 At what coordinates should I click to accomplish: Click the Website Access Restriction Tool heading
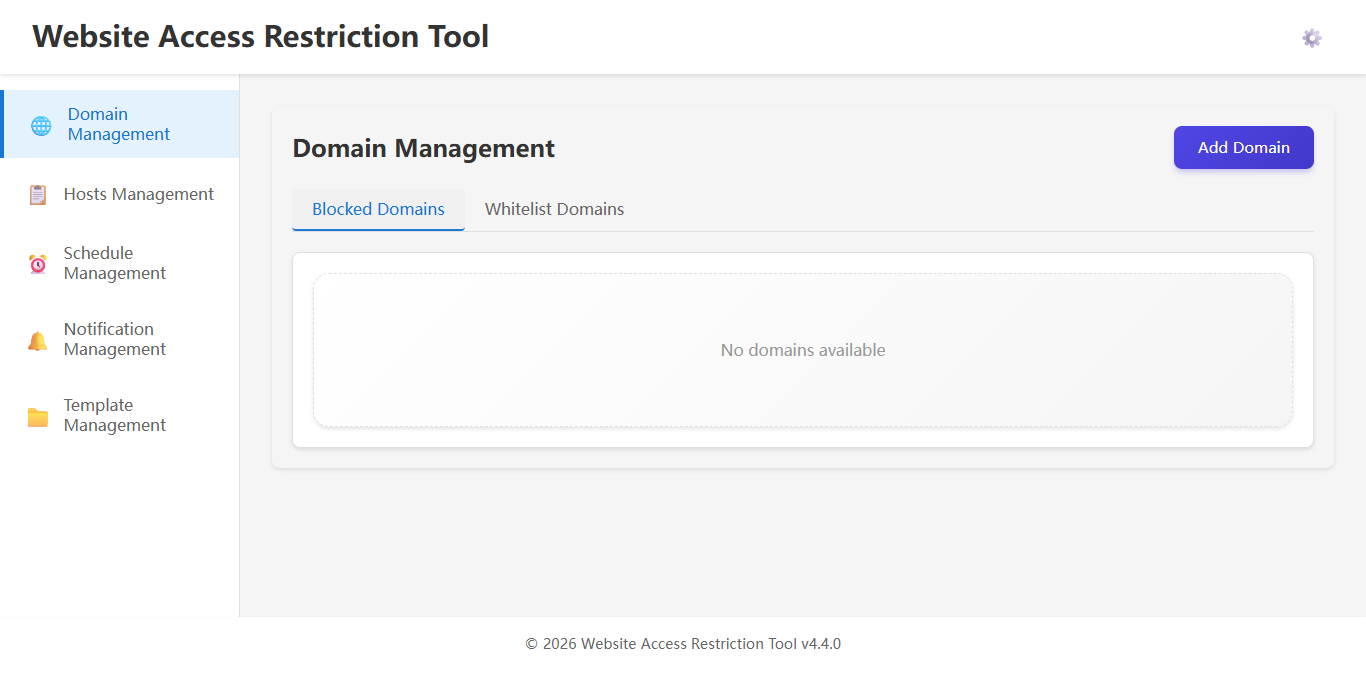tap(260, 36)
